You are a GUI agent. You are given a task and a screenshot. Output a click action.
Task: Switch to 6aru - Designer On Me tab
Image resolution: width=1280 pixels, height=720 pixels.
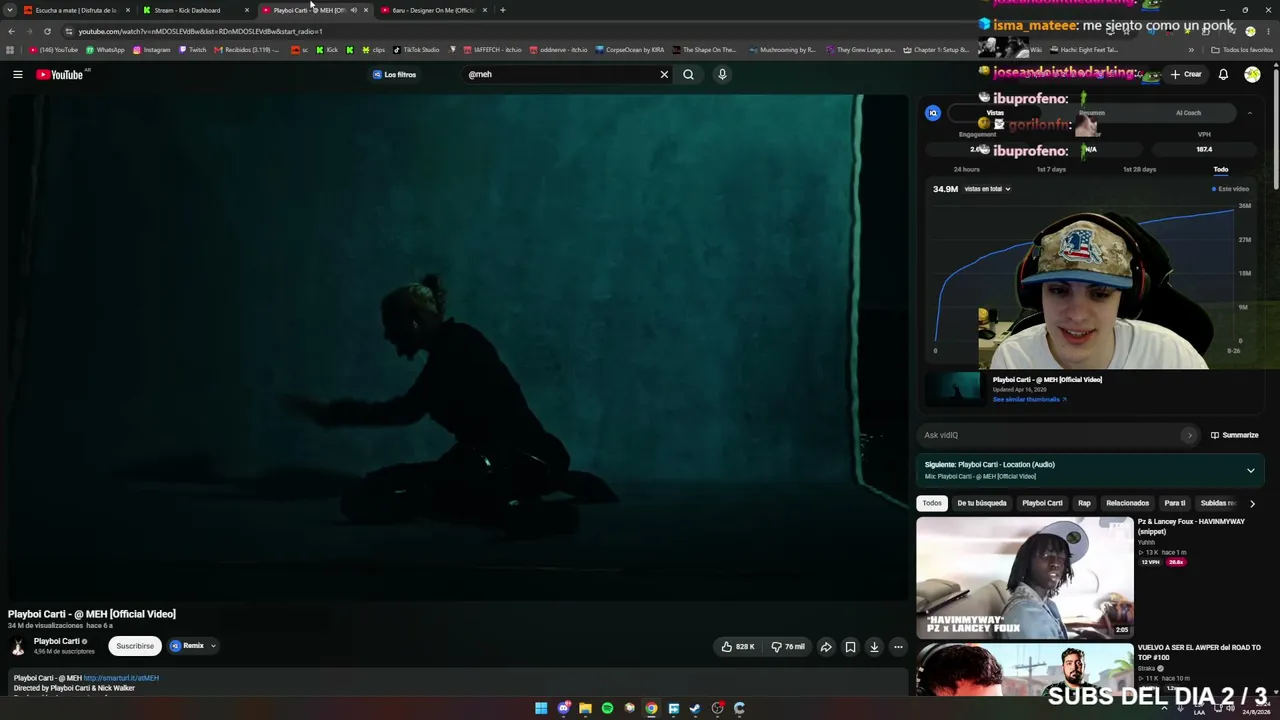434,10
